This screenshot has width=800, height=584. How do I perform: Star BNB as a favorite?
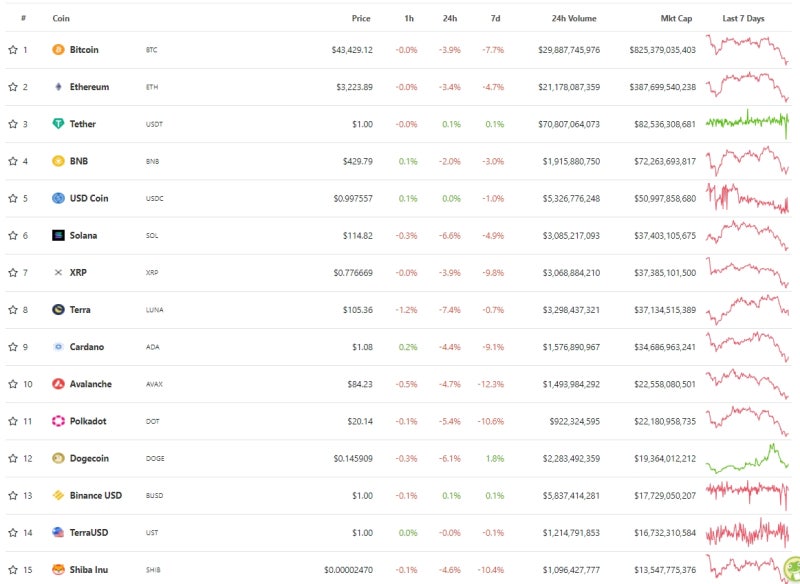pyautogui.click(x=13, y=161)
